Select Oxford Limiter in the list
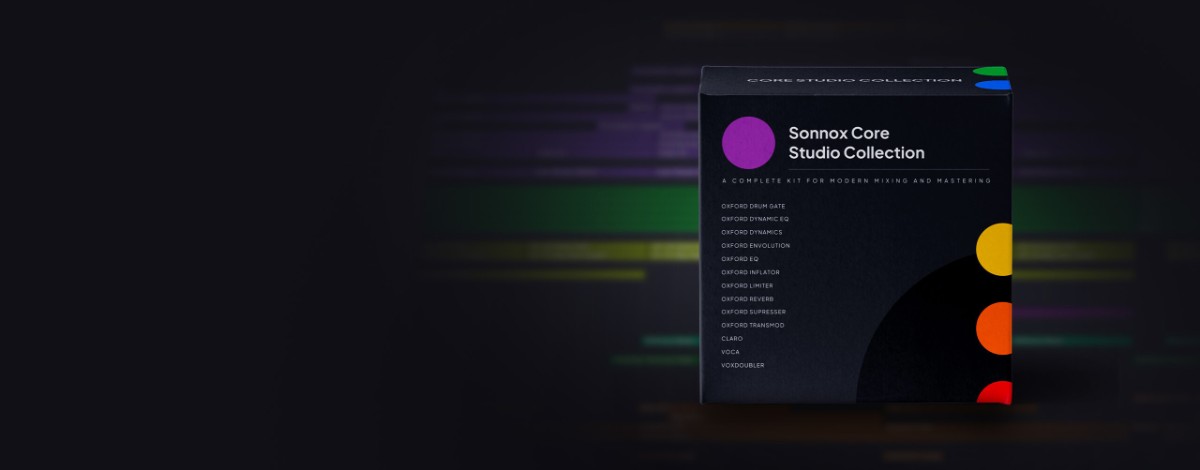1200x470 pixels. coord(747,286)
